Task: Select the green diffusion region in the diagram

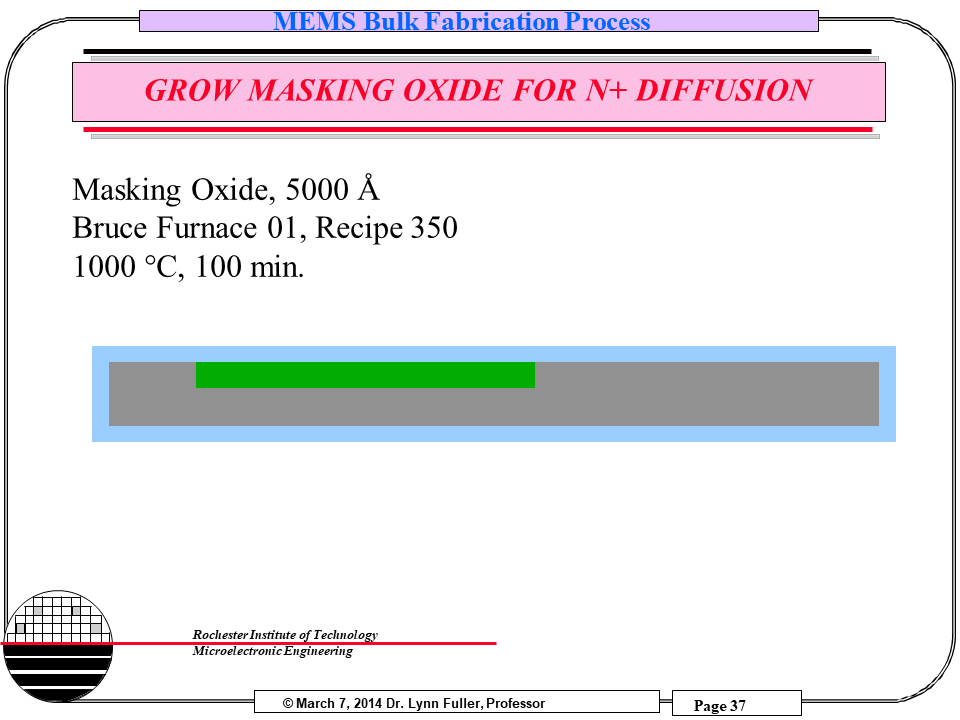Action: click(365, 375)
